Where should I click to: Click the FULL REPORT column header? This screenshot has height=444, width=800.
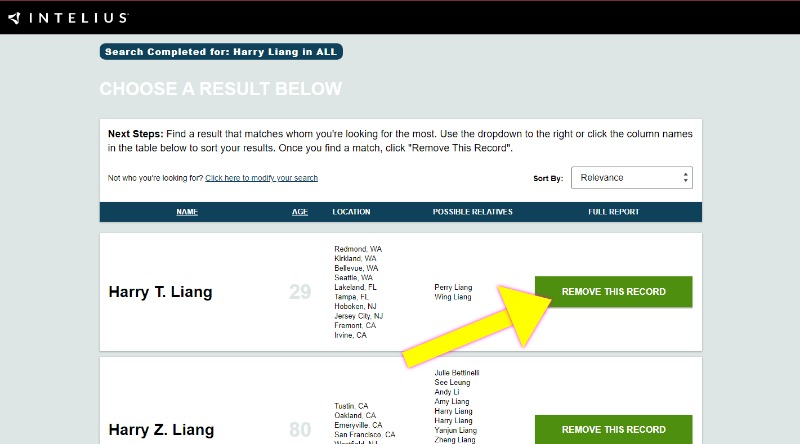click(x=613, y=212)
